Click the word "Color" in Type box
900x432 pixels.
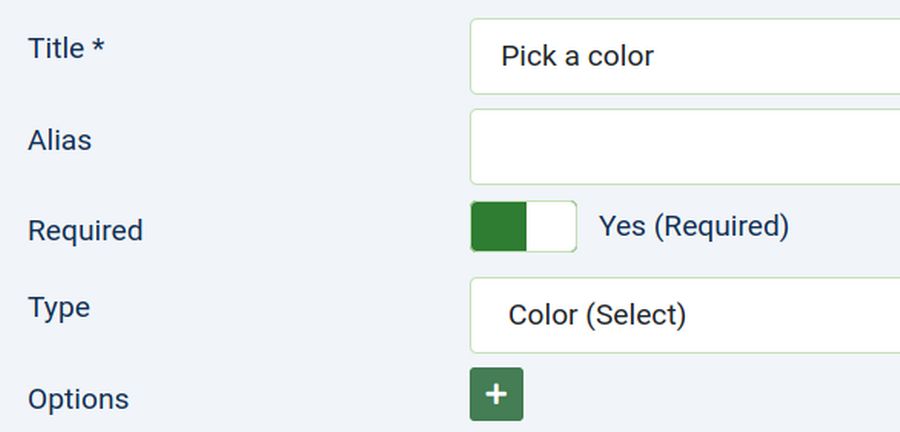(543, 315)
